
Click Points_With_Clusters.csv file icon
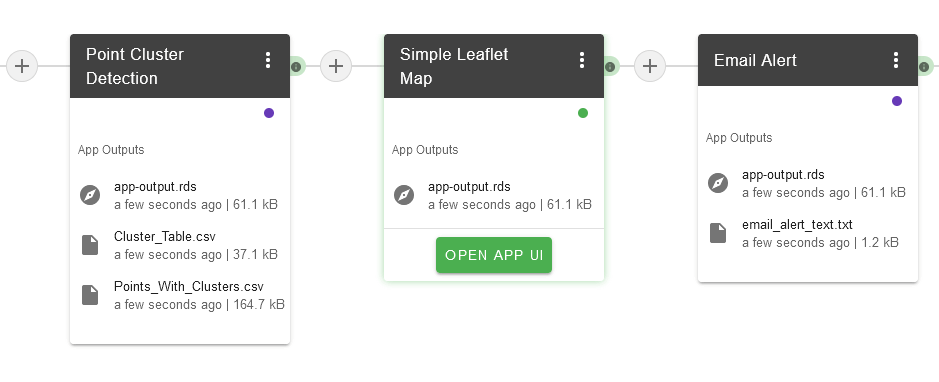(x=90, y=295)
